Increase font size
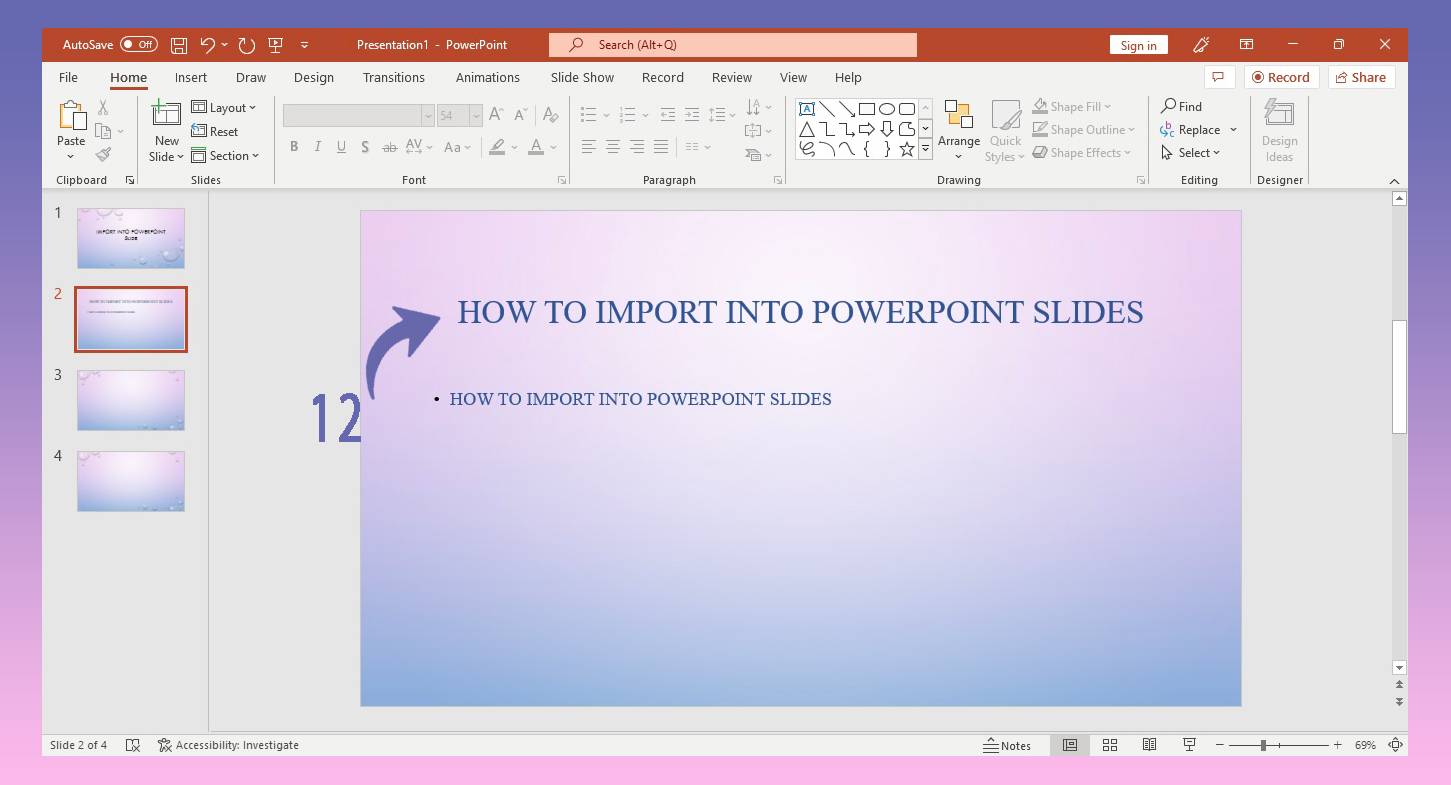This screenshot has height=785, width=1451. 497,115
